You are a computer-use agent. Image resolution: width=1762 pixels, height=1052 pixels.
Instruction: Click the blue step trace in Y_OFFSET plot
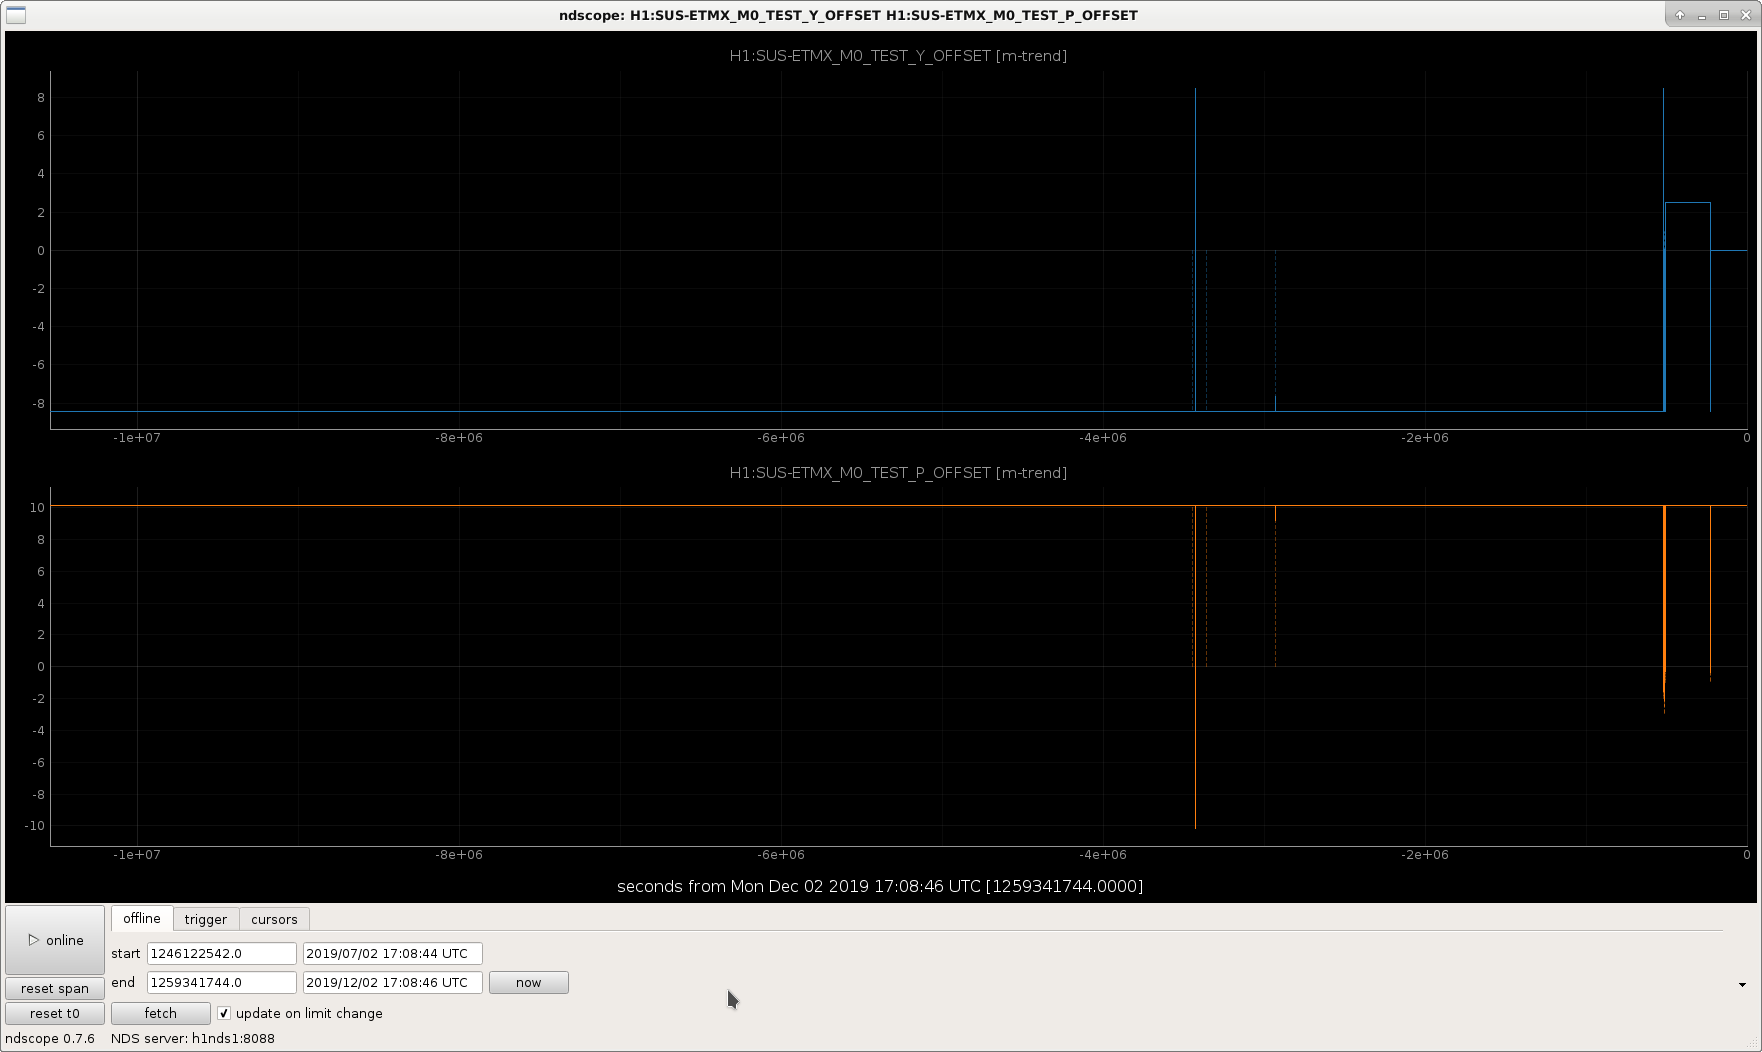click(1688, 203)
